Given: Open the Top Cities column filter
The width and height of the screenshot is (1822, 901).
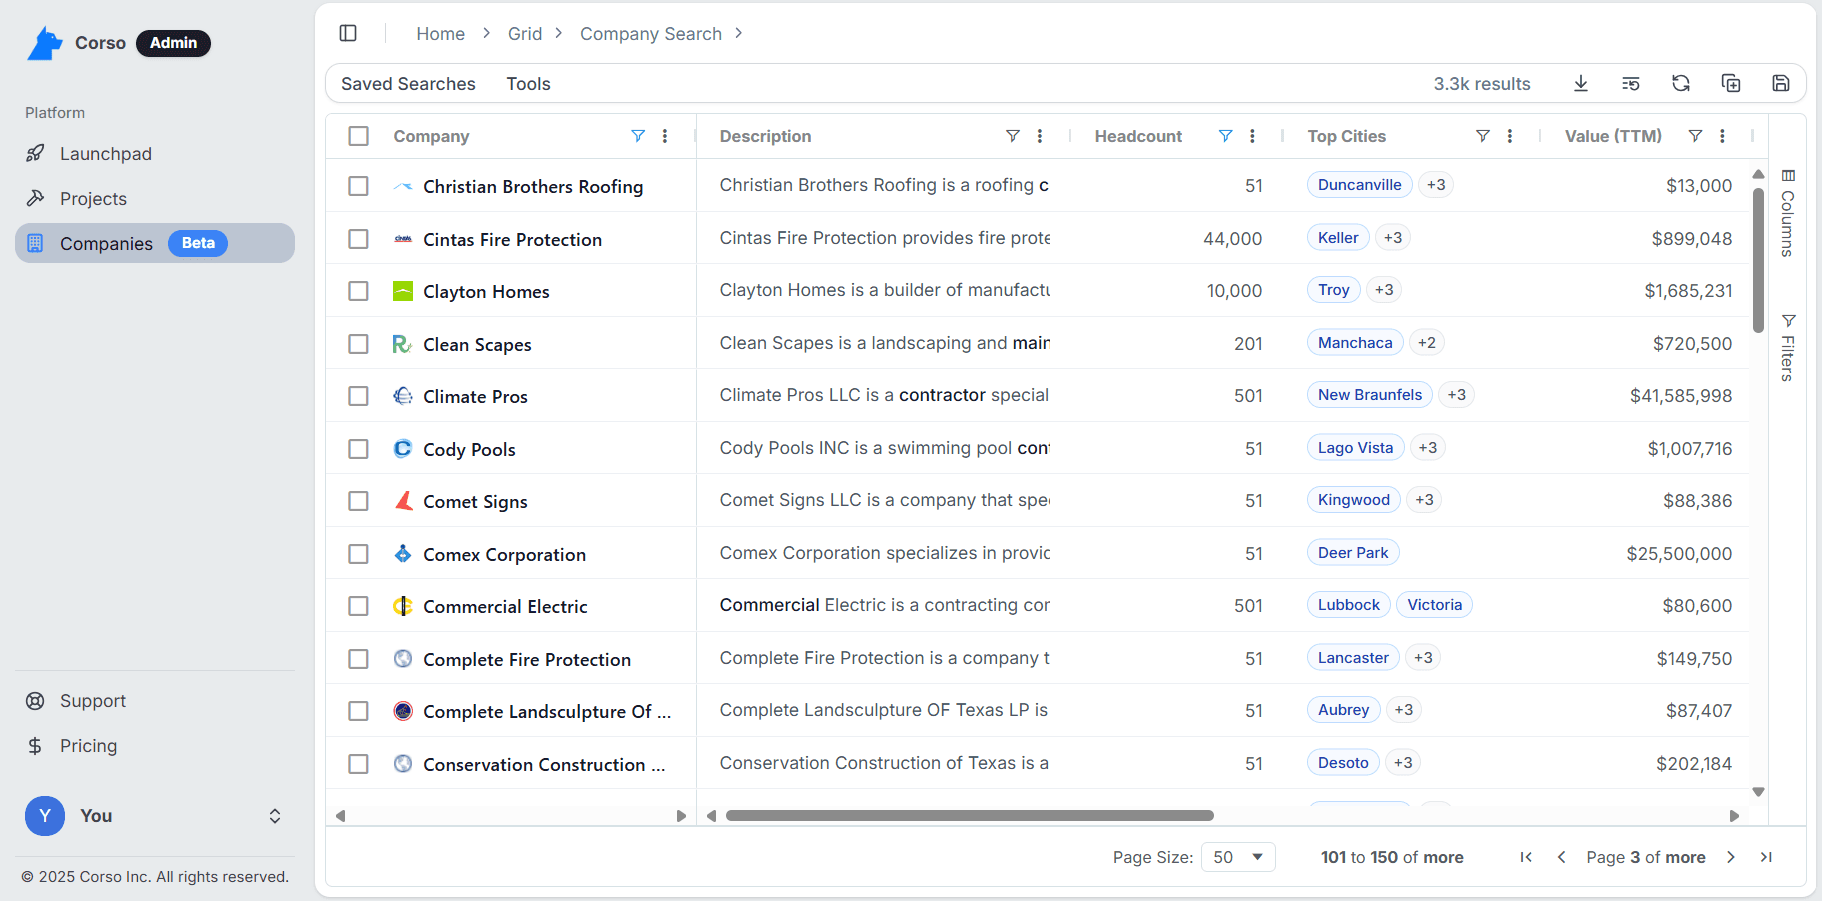Looking at the screenshot, I should (1483, 136).
